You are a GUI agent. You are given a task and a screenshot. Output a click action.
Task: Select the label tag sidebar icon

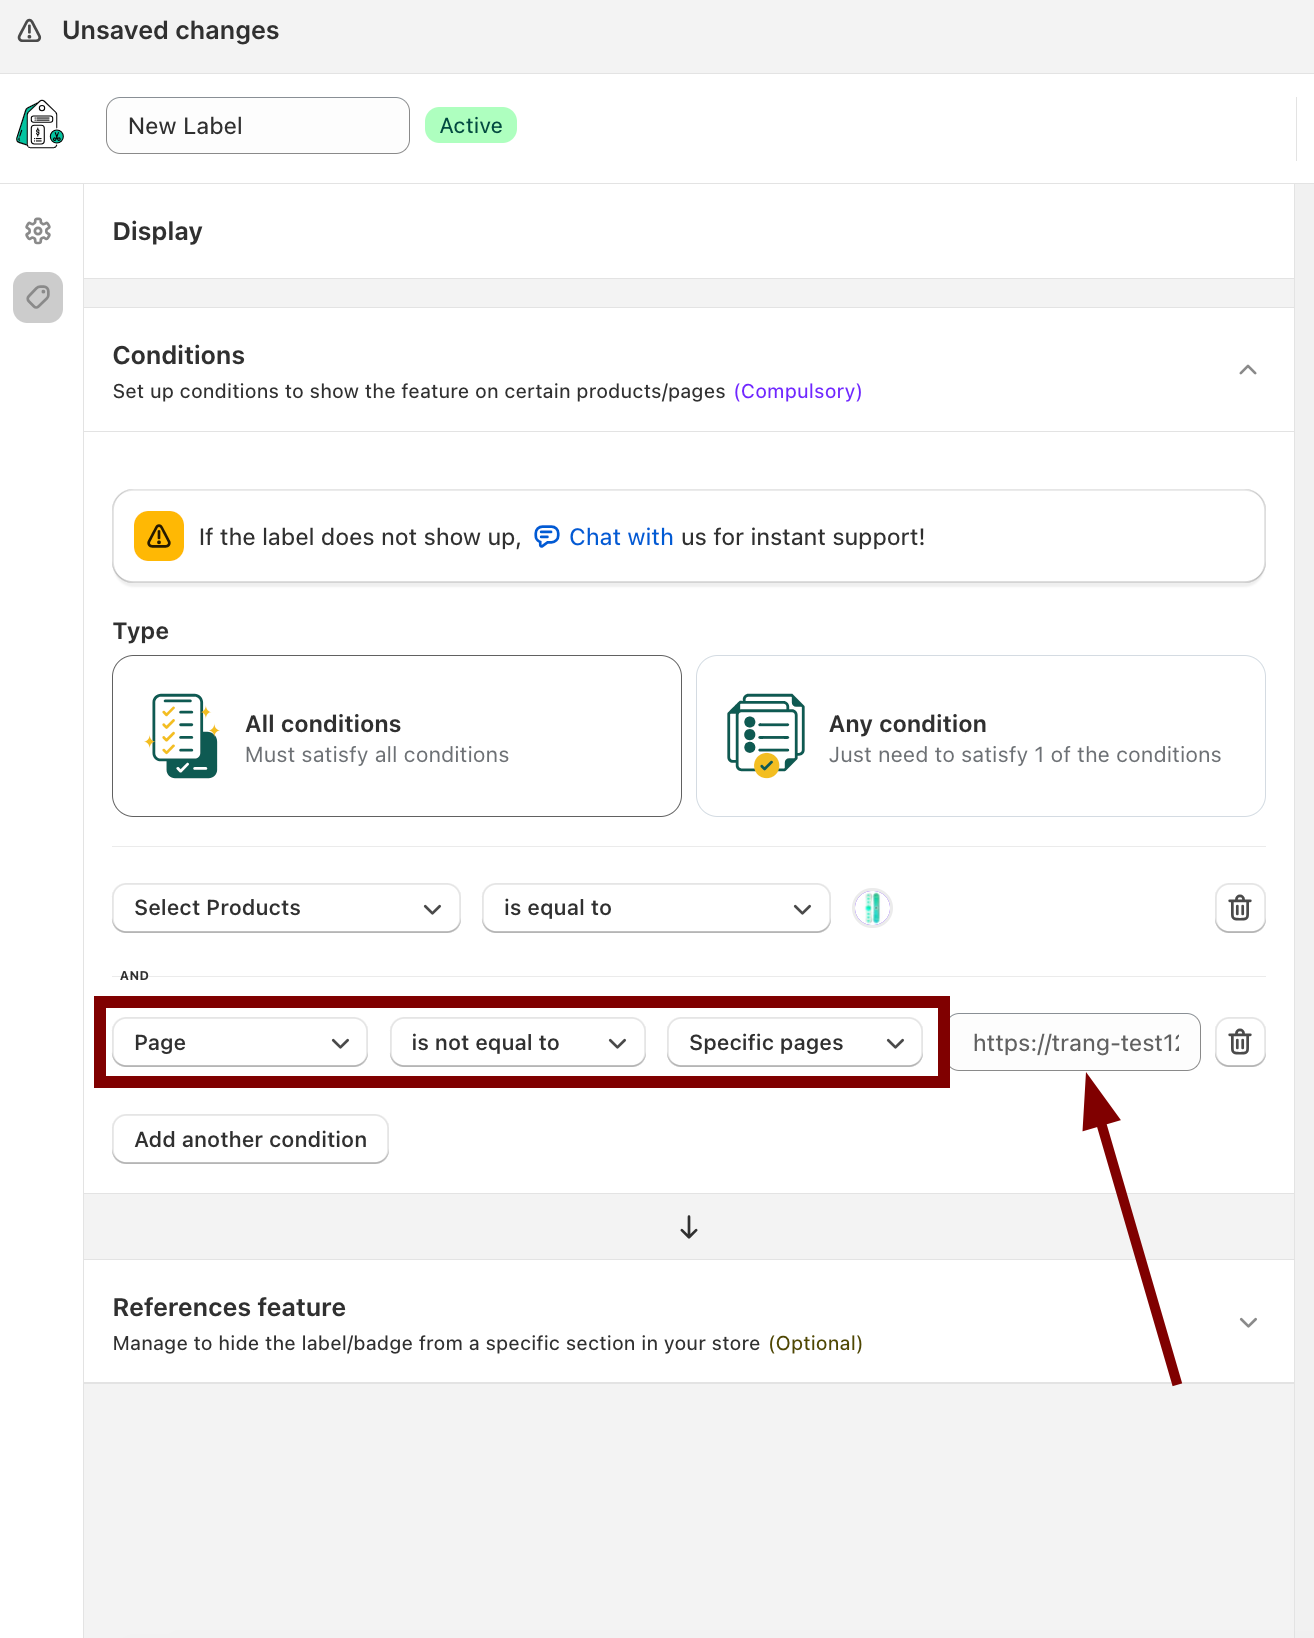[38, 297]
